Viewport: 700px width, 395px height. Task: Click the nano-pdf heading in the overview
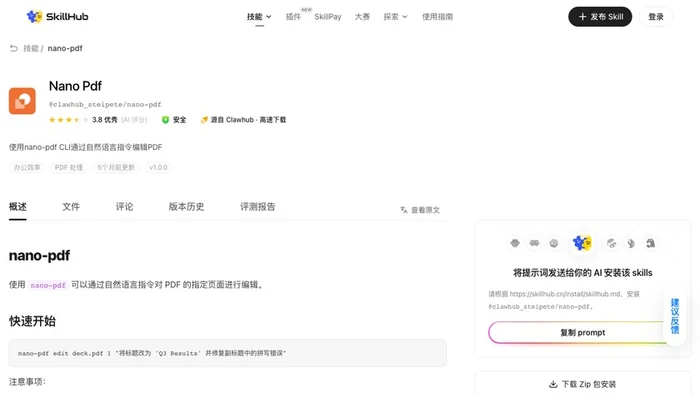[39, 255]
